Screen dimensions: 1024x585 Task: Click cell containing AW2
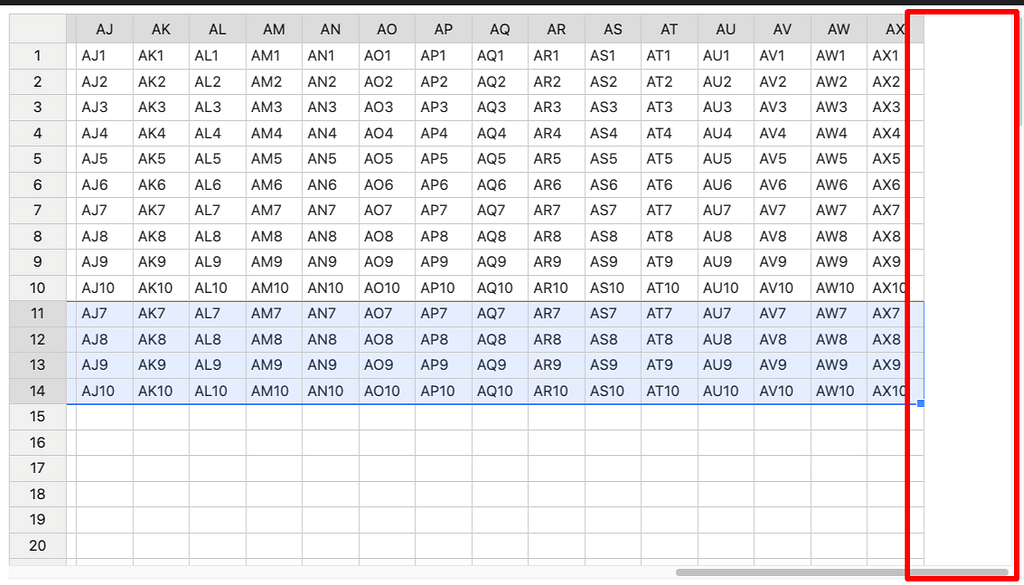click(838, 80)
